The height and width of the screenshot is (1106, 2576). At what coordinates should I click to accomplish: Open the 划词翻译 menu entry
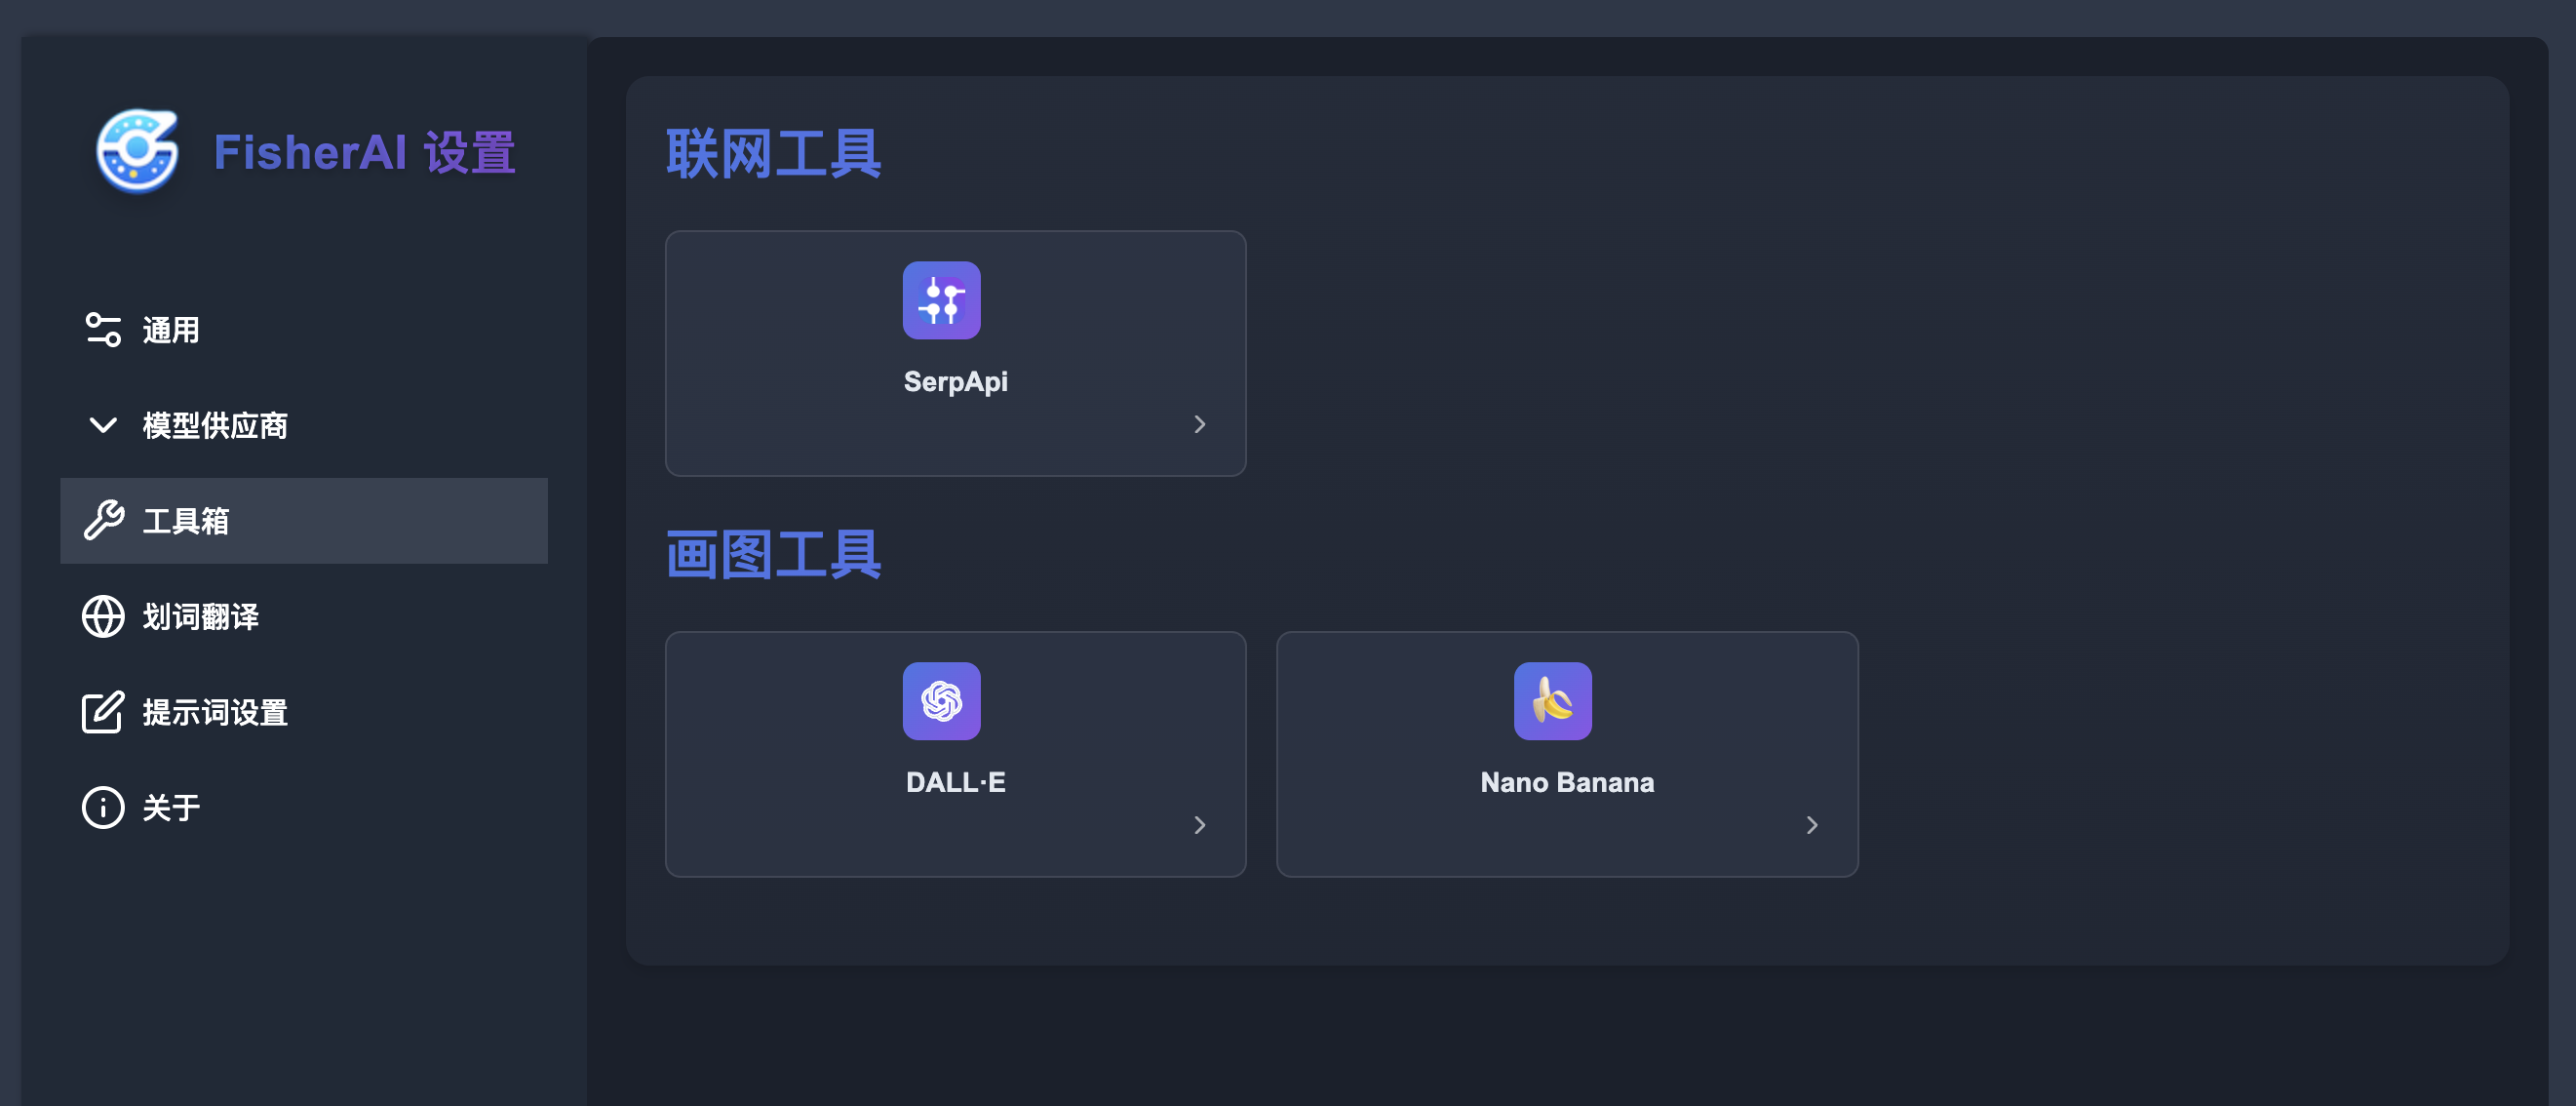point(304,617)
